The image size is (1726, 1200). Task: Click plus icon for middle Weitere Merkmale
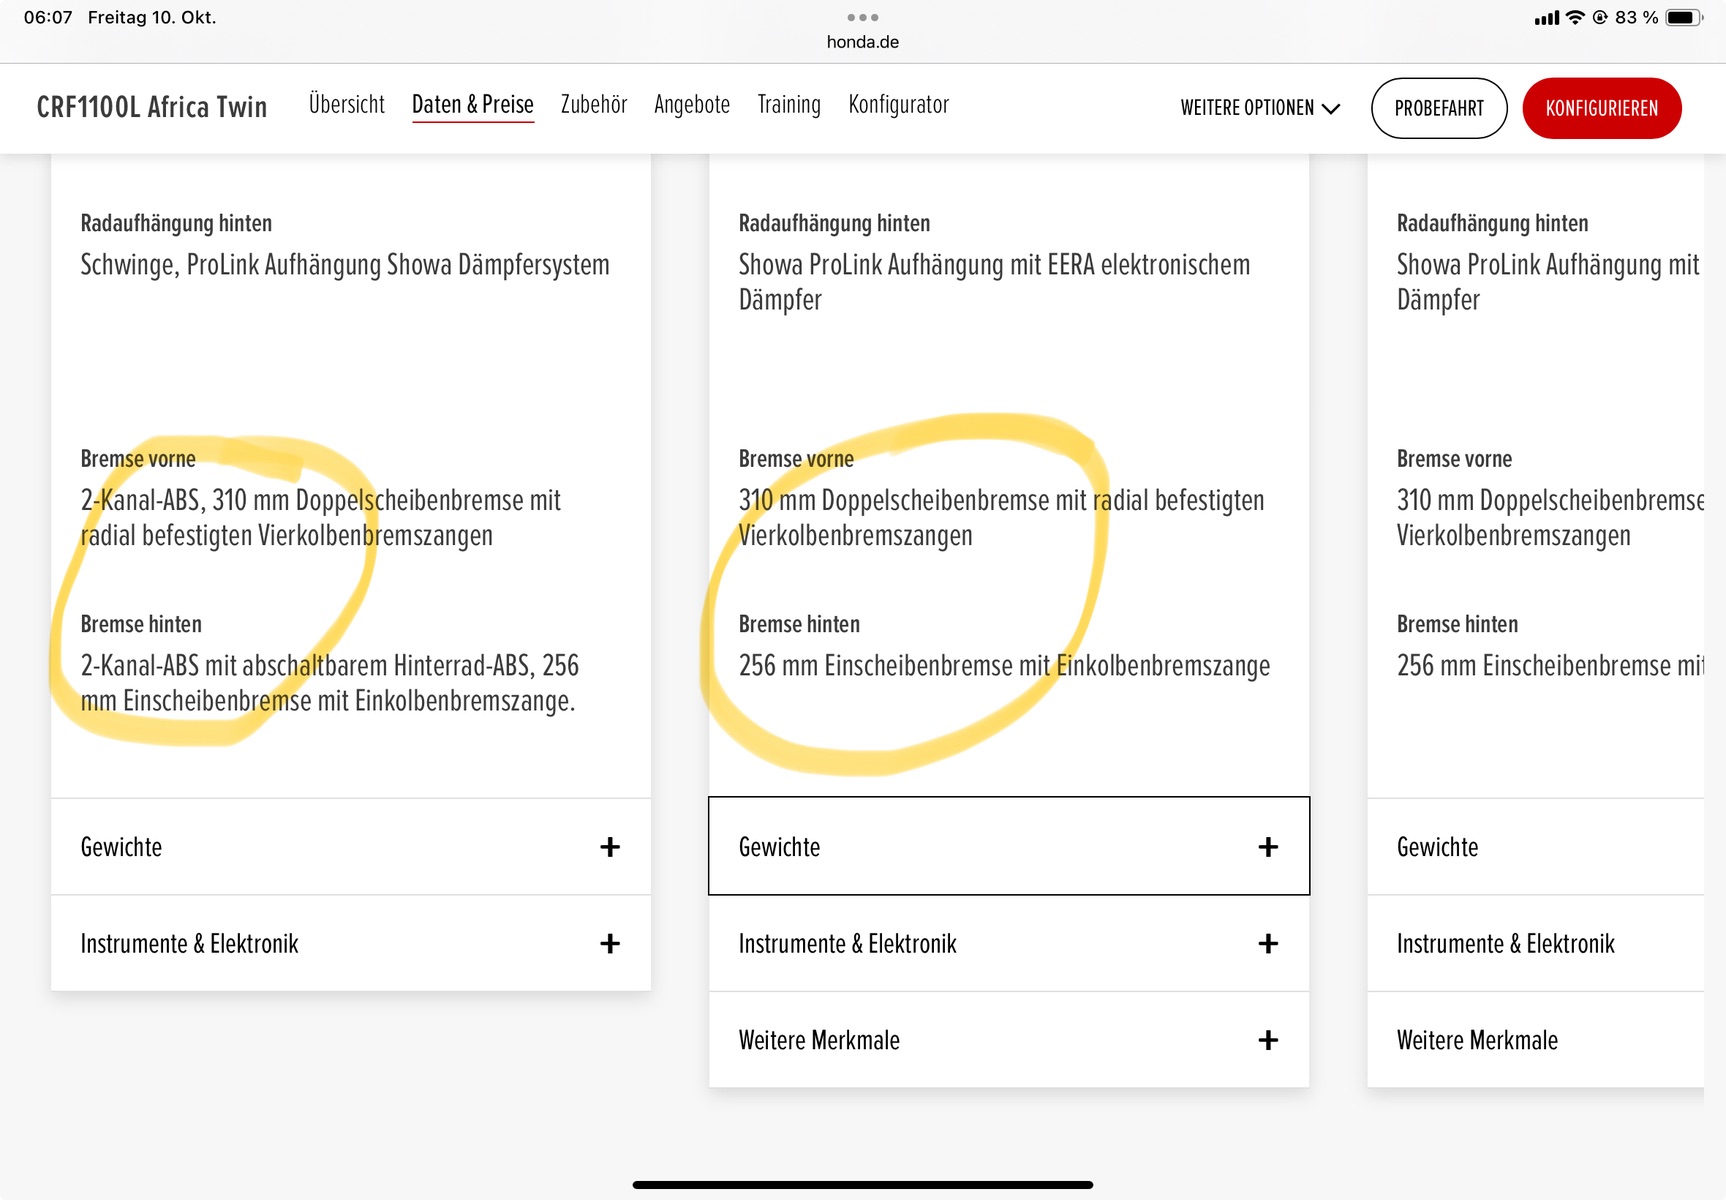[1268, 1040]
